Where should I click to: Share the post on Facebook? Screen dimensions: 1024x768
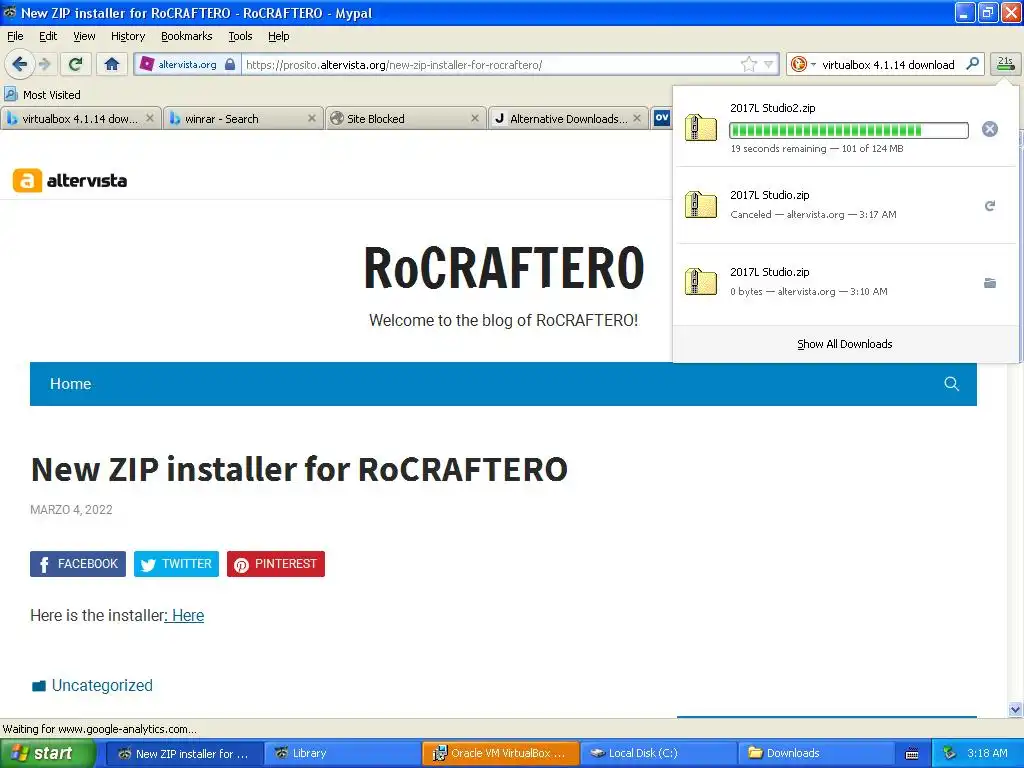(78, 564)
